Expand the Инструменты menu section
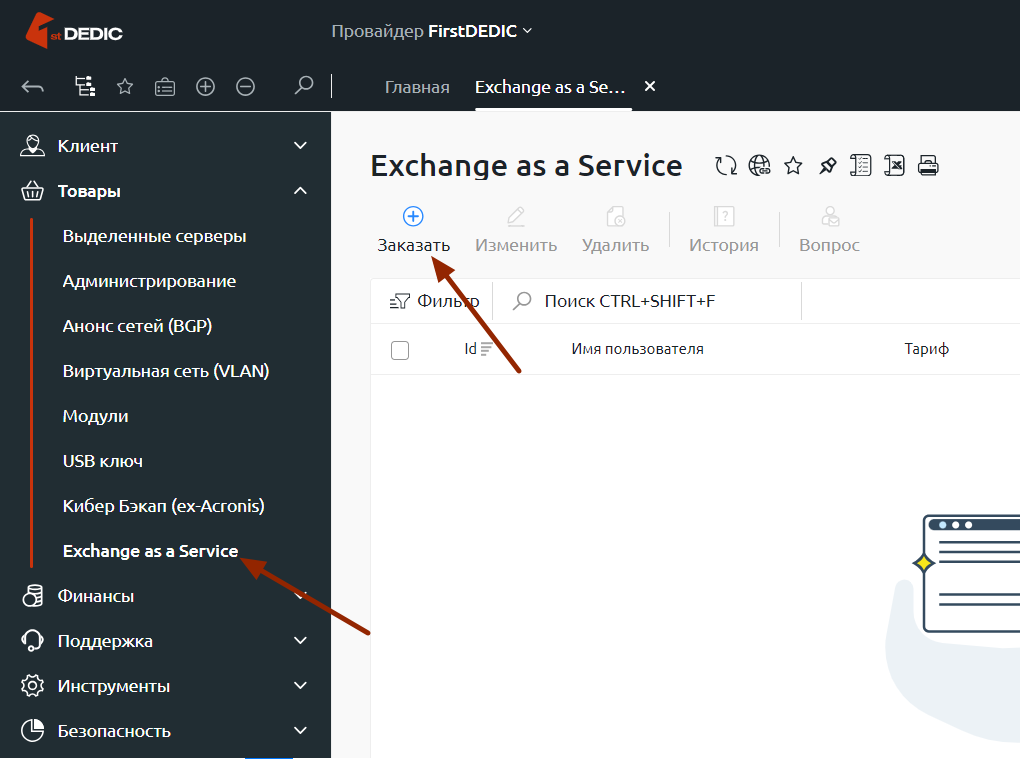This screenshot has height=759, width=1020. pyautogui.click(x=165, y=686)
